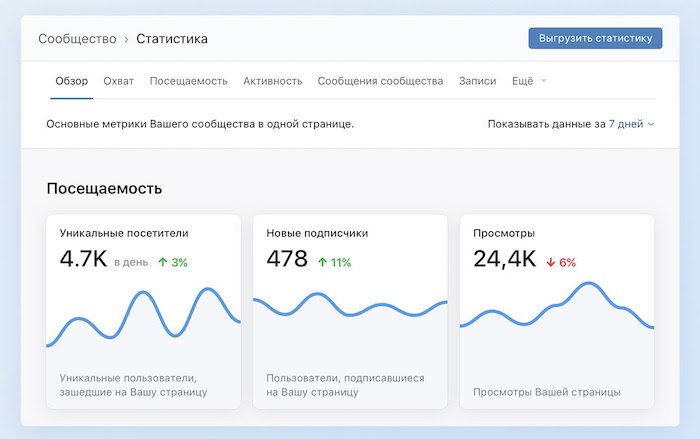
Task: Select the Статистика breadcrumb title
Action: pos(172,39)
